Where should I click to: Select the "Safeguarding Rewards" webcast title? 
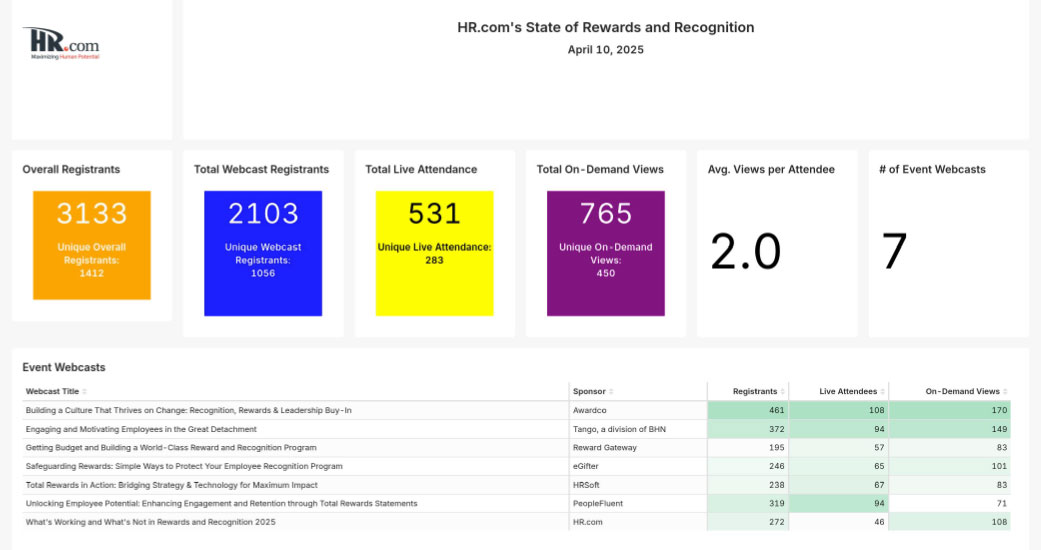tap(184, 466)
